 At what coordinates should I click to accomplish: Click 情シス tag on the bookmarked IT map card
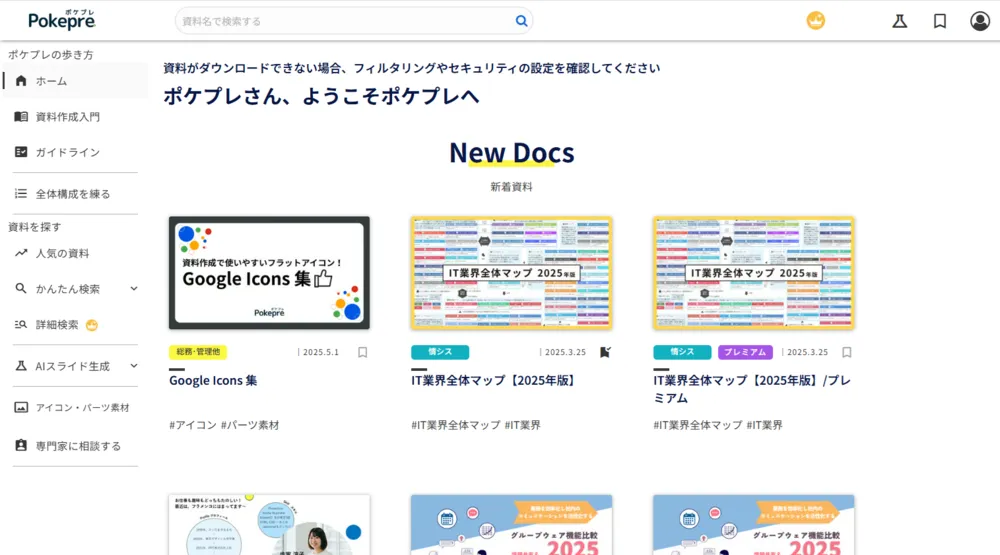tap(440, 352)
